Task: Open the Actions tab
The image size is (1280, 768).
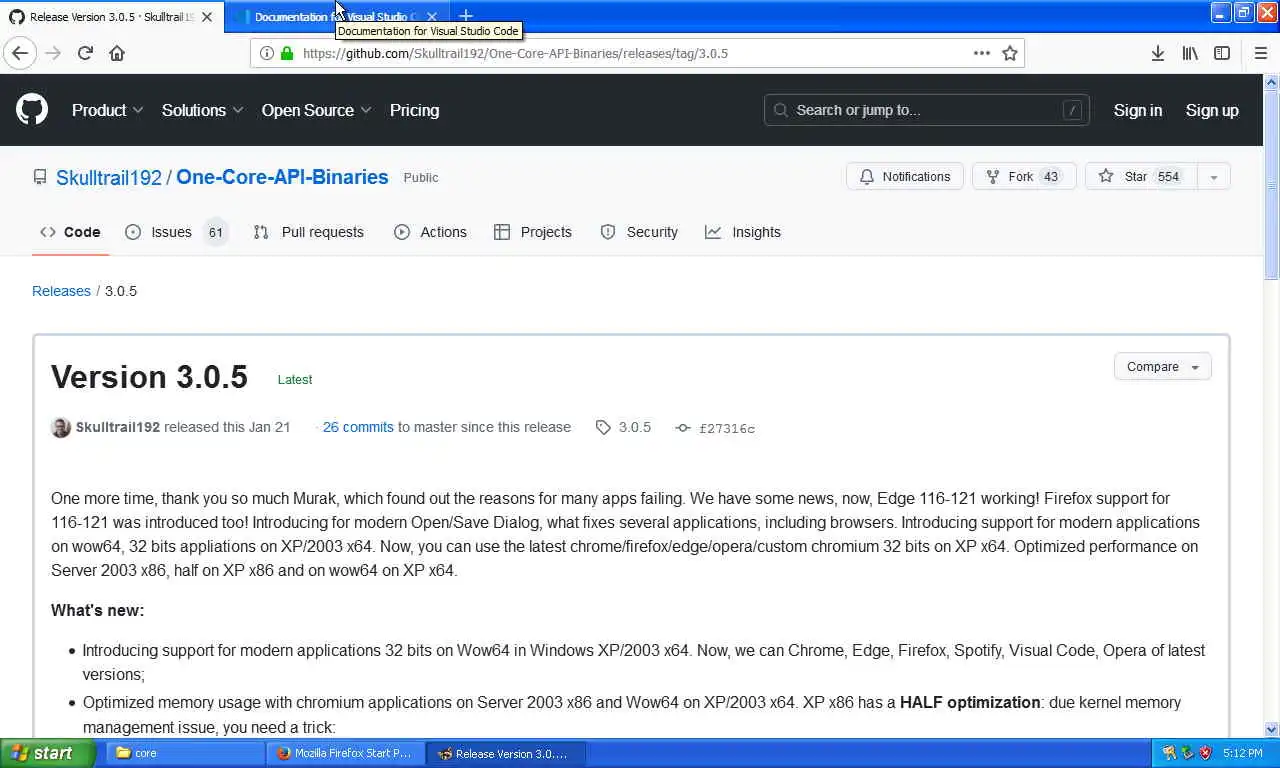Action: 430,232
